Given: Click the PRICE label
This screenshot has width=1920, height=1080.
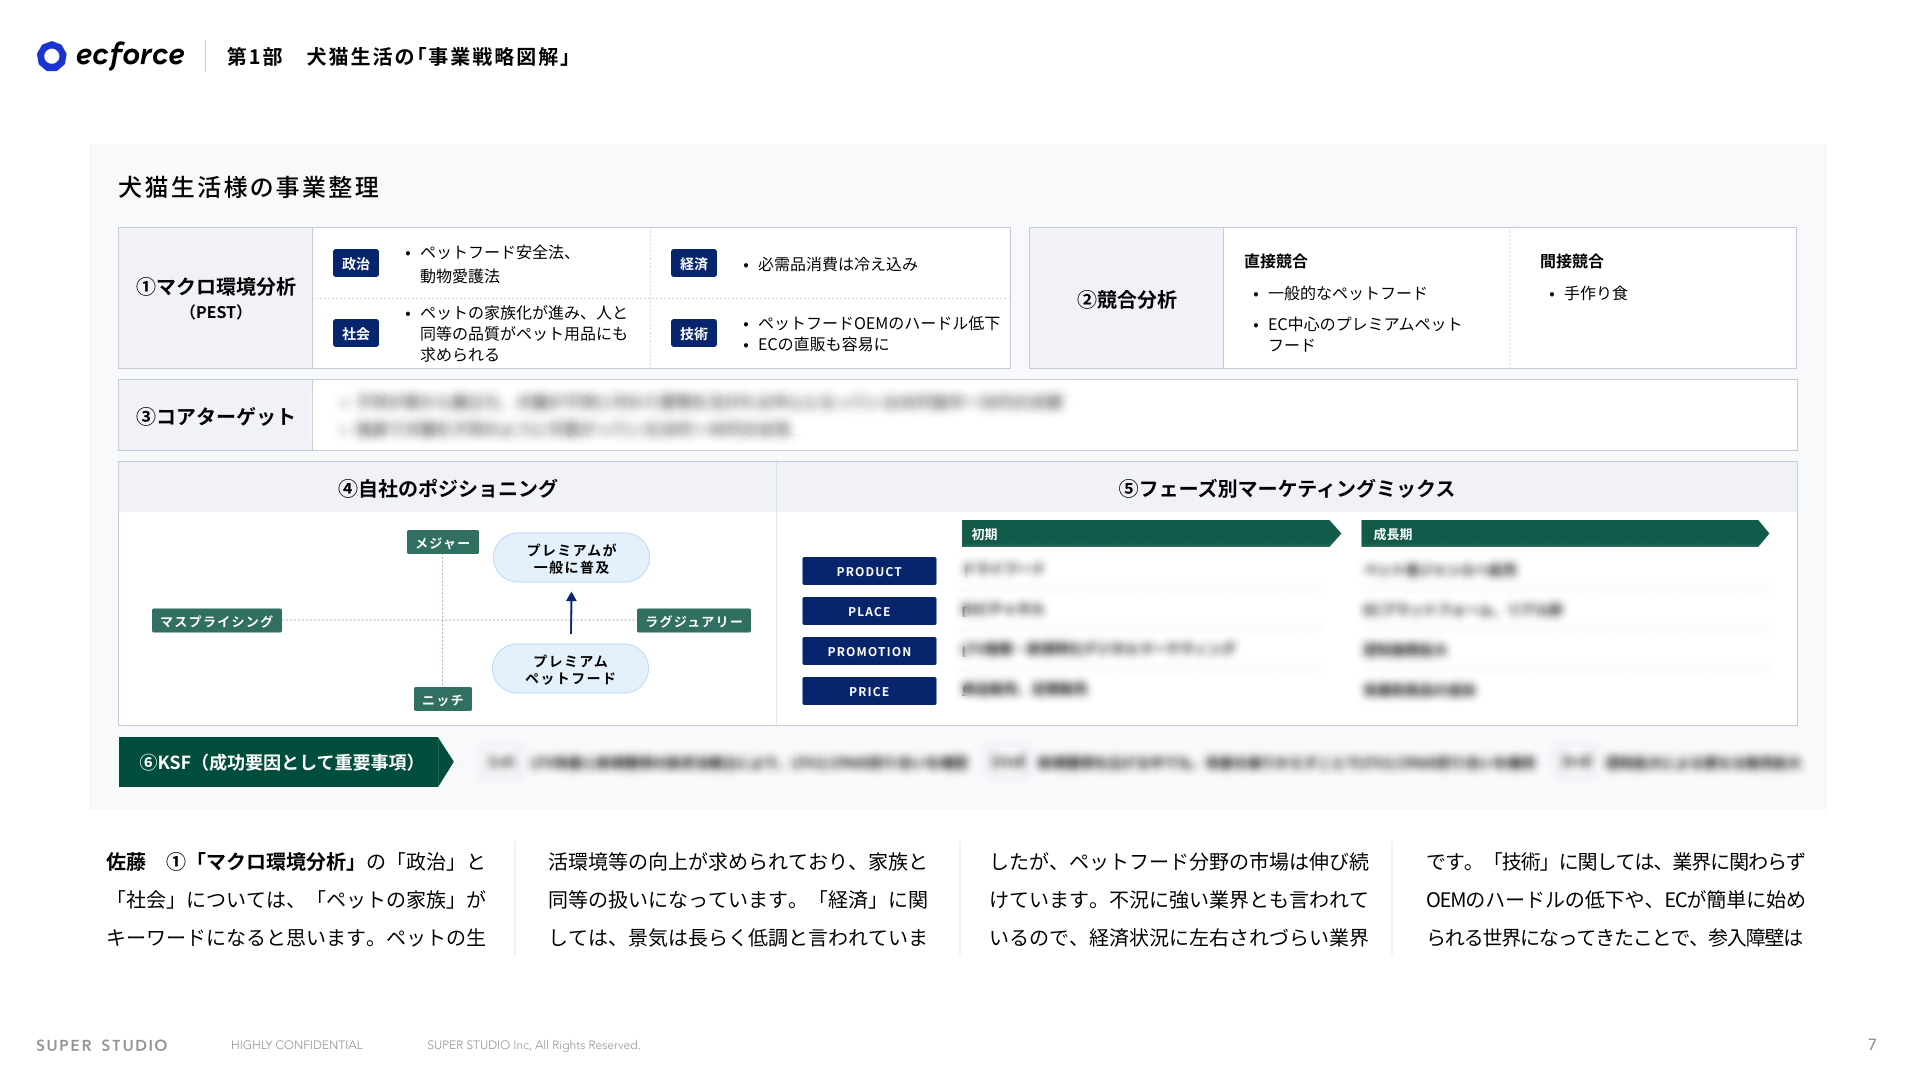Looking at the screenshot, I should (x=869, y=691).
